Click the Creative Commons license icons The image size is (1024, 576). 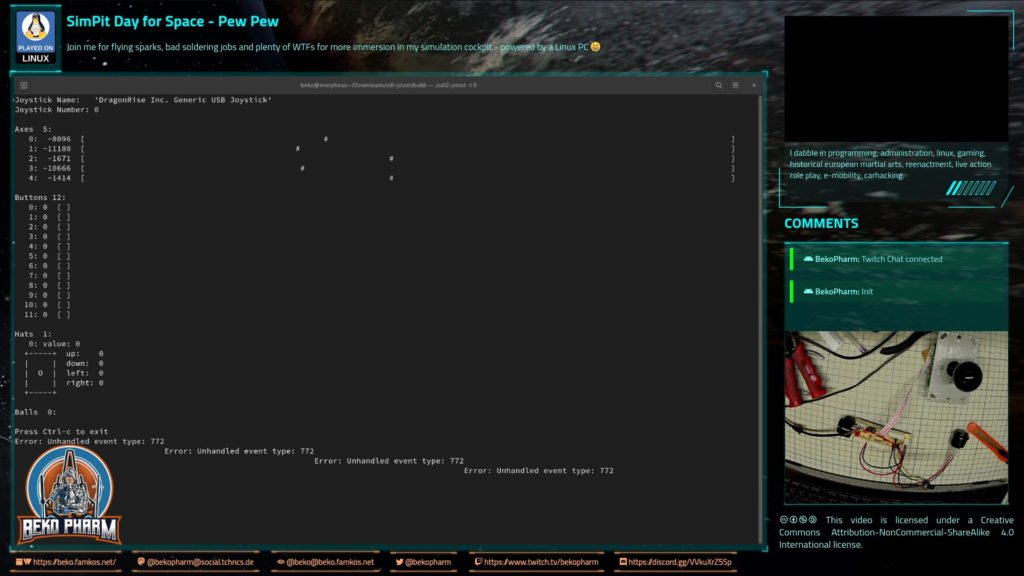[797, 520]
